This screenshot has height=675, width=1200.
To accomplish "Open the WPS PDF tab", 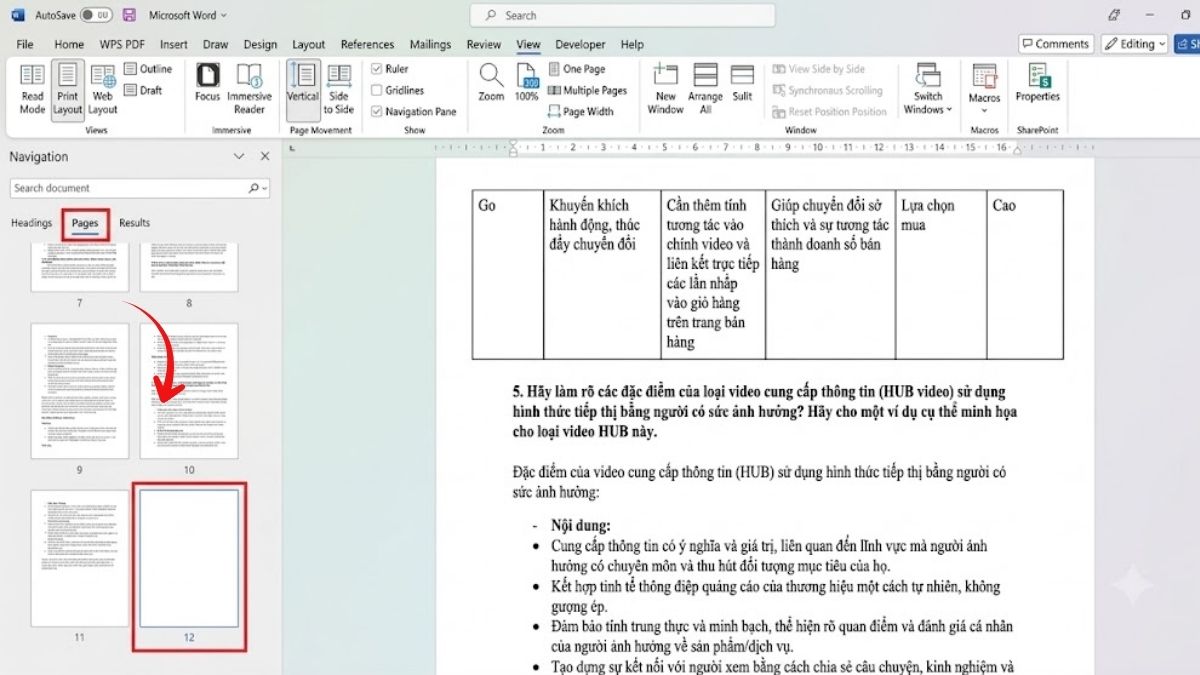I will pyautogui.click(x=122, y=44).
